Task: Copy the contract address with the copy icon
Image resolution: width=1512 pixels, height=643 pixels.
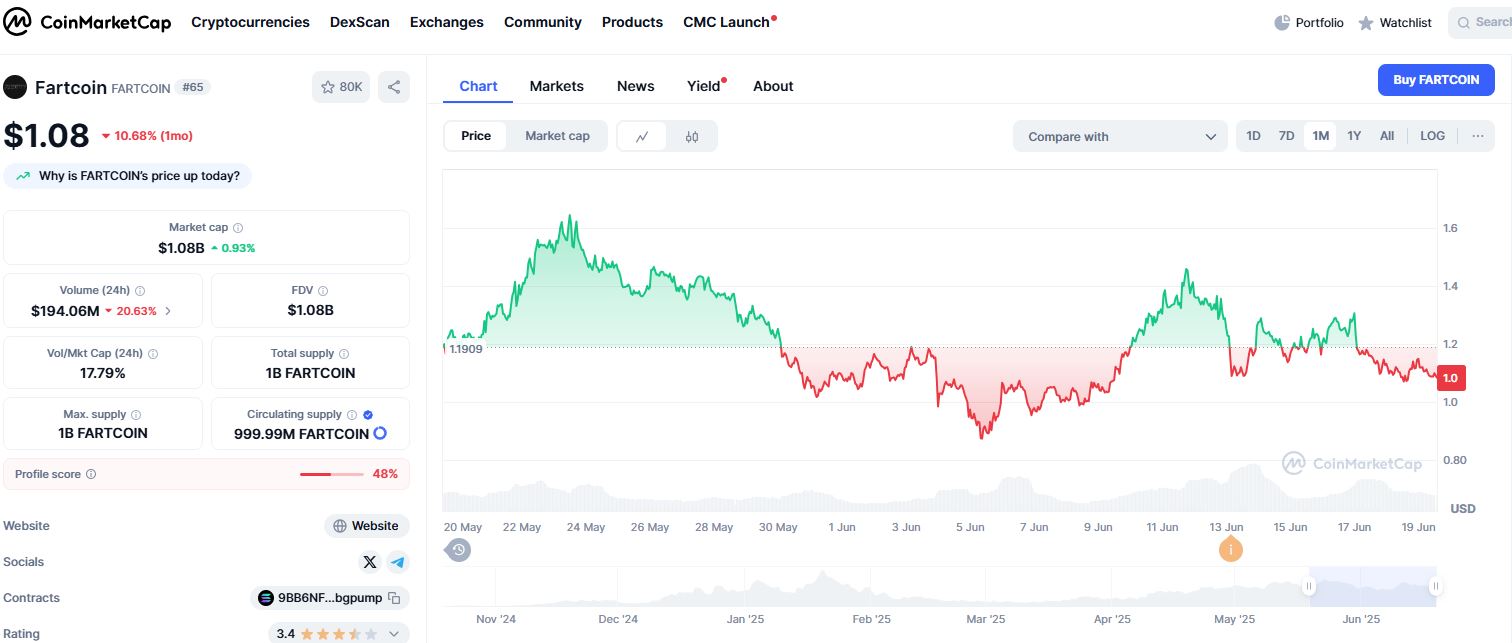Action: [394, 598]
